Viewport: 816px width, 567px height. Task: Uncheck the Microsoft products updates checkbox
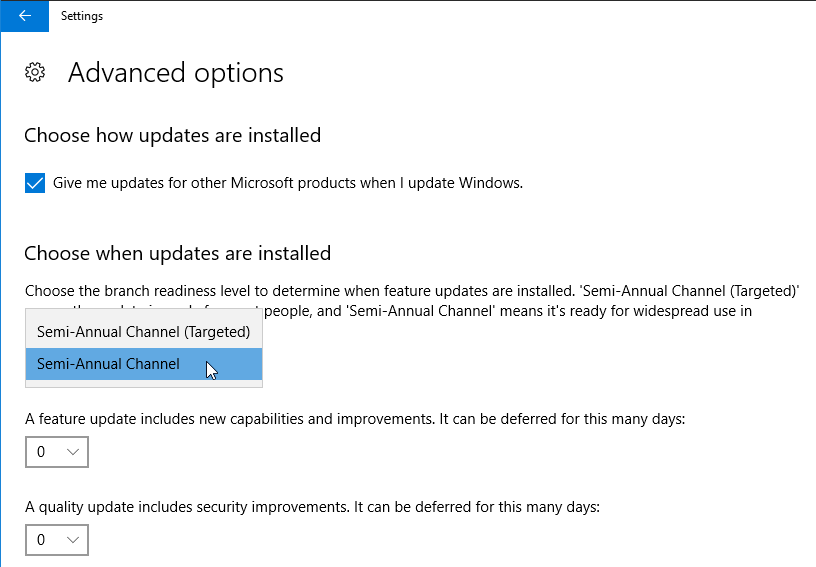(35, 183)
